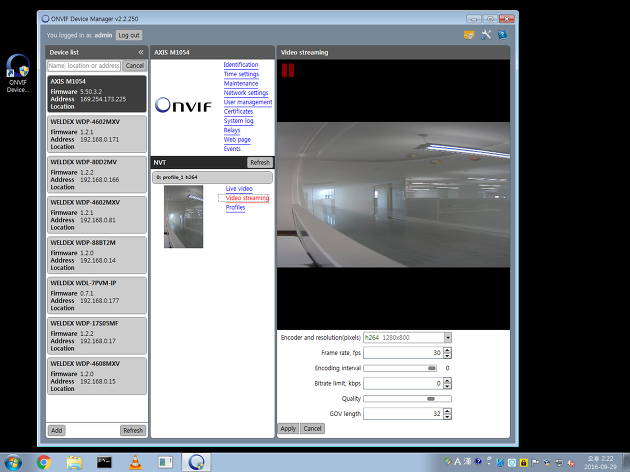Open Action Center flag tray icon
The height and width of the screenshot is (472, 630).
[x=535, y=463]
